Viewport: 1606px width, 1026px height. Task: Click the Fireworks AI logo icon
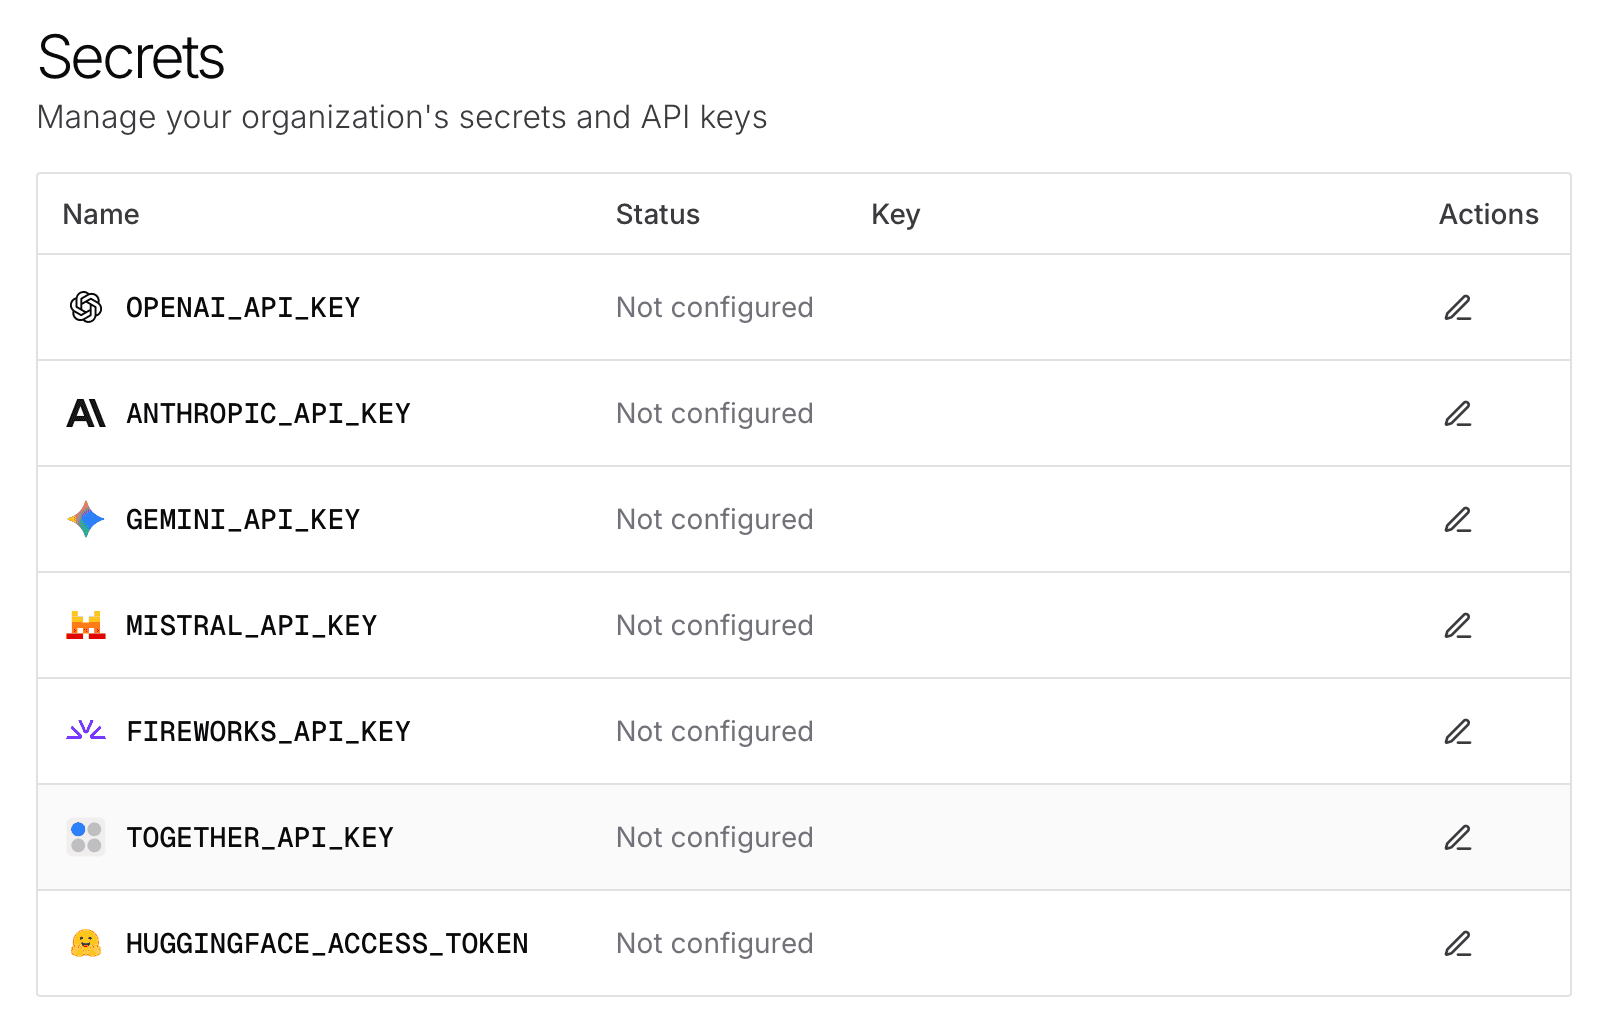[x=86, y=731]
